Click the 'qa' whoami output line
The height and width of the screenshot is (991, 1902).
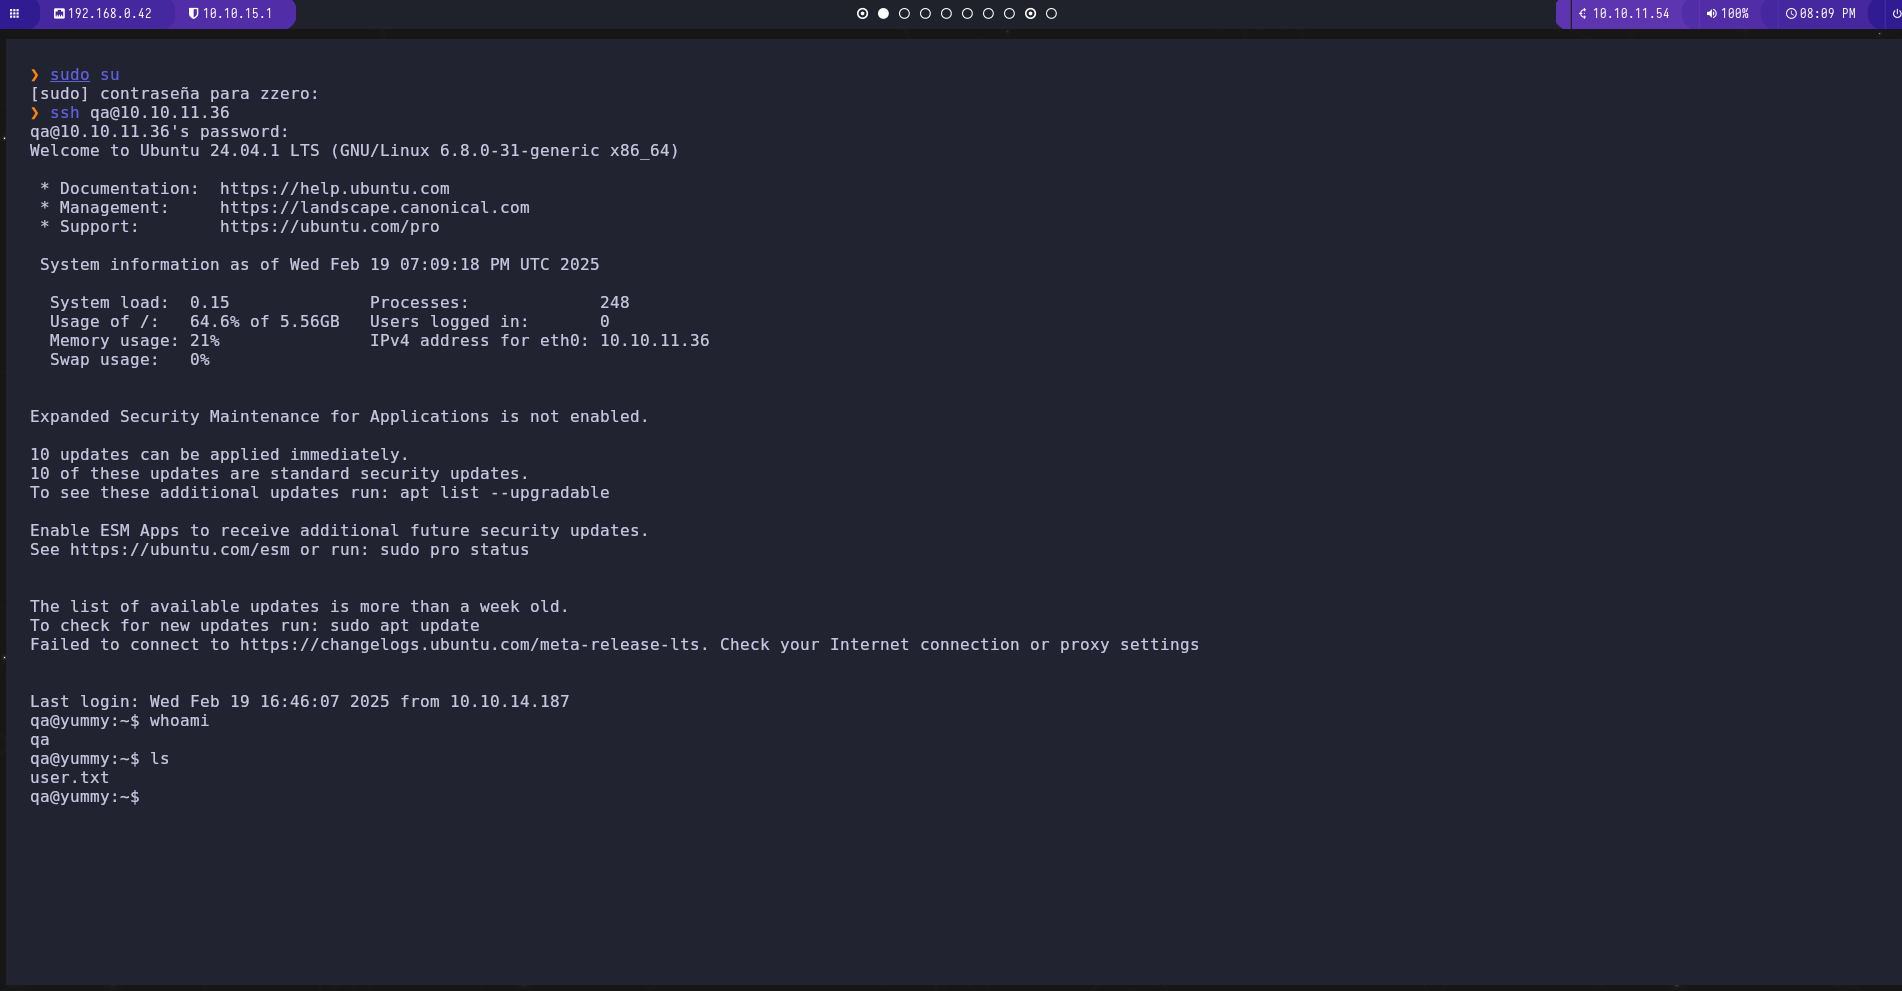click(x=40, y=741)
